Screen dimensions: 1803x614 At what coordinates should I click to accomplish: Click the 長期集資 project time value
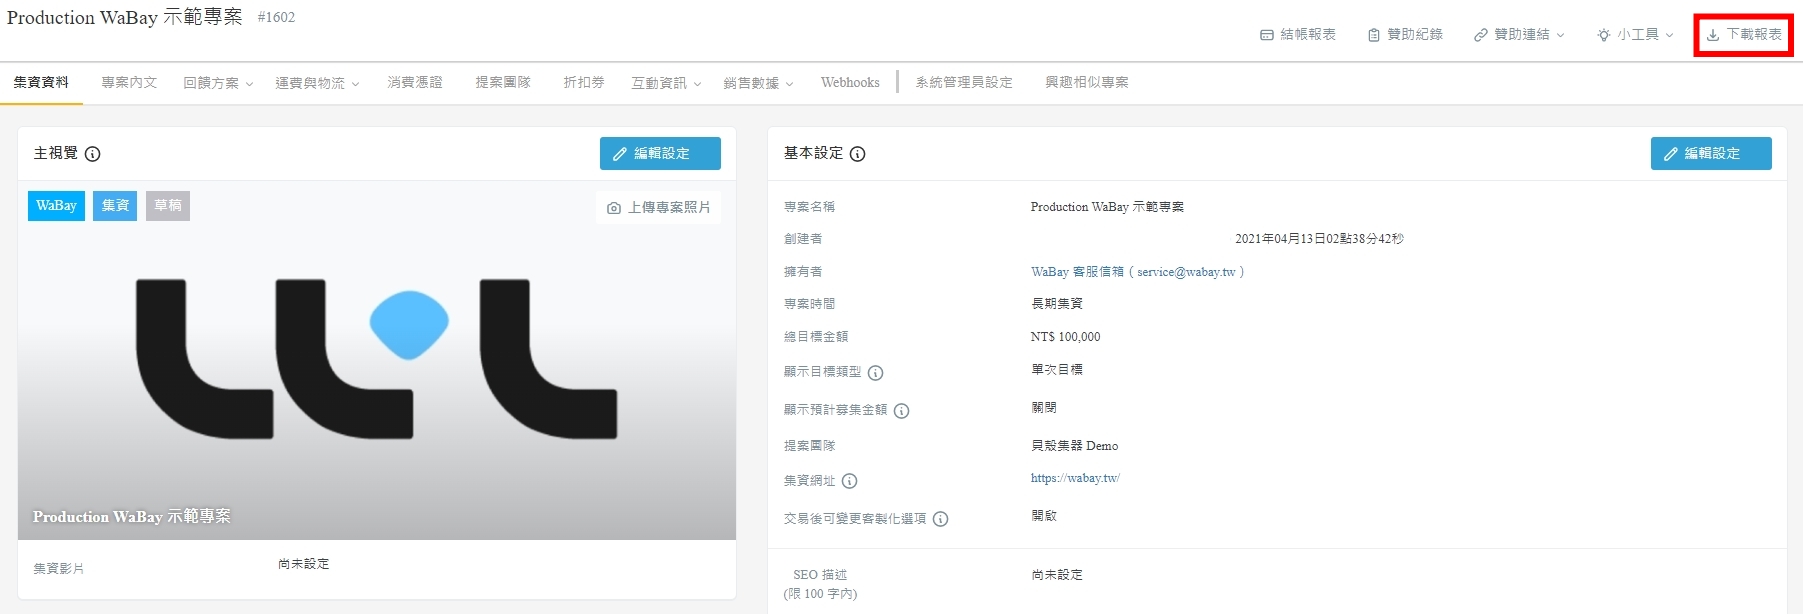tap(1057, 304)
